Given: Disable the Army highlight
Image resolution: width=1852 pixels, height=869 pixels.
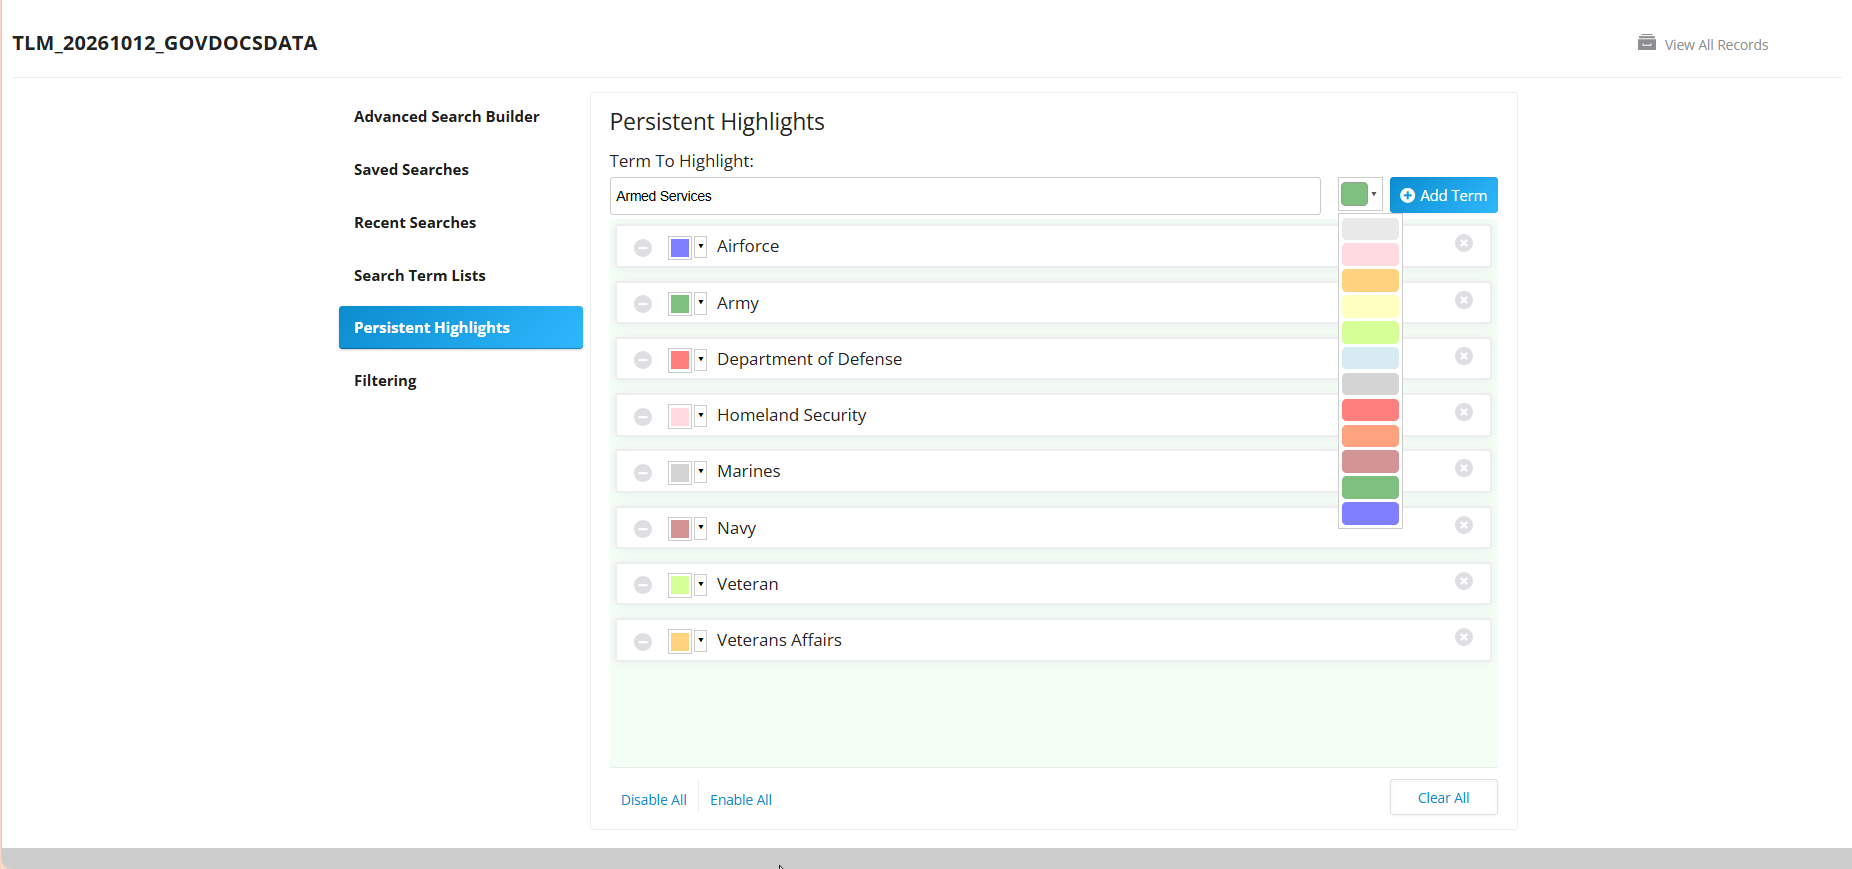Looking at the screenshot, I should pos(643,304).
